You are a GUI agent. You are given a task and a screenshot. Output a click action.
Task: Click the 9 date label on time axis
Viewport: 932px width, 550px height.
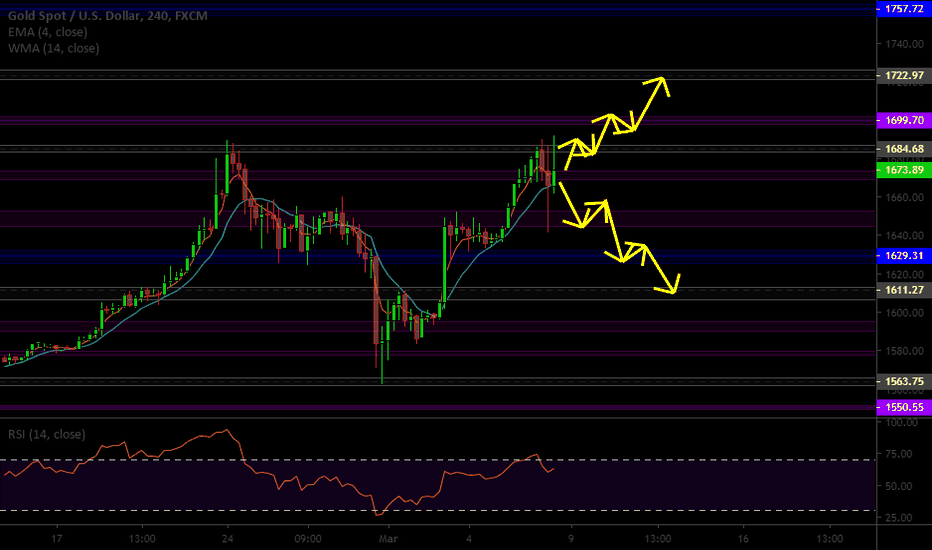(571, 539)
